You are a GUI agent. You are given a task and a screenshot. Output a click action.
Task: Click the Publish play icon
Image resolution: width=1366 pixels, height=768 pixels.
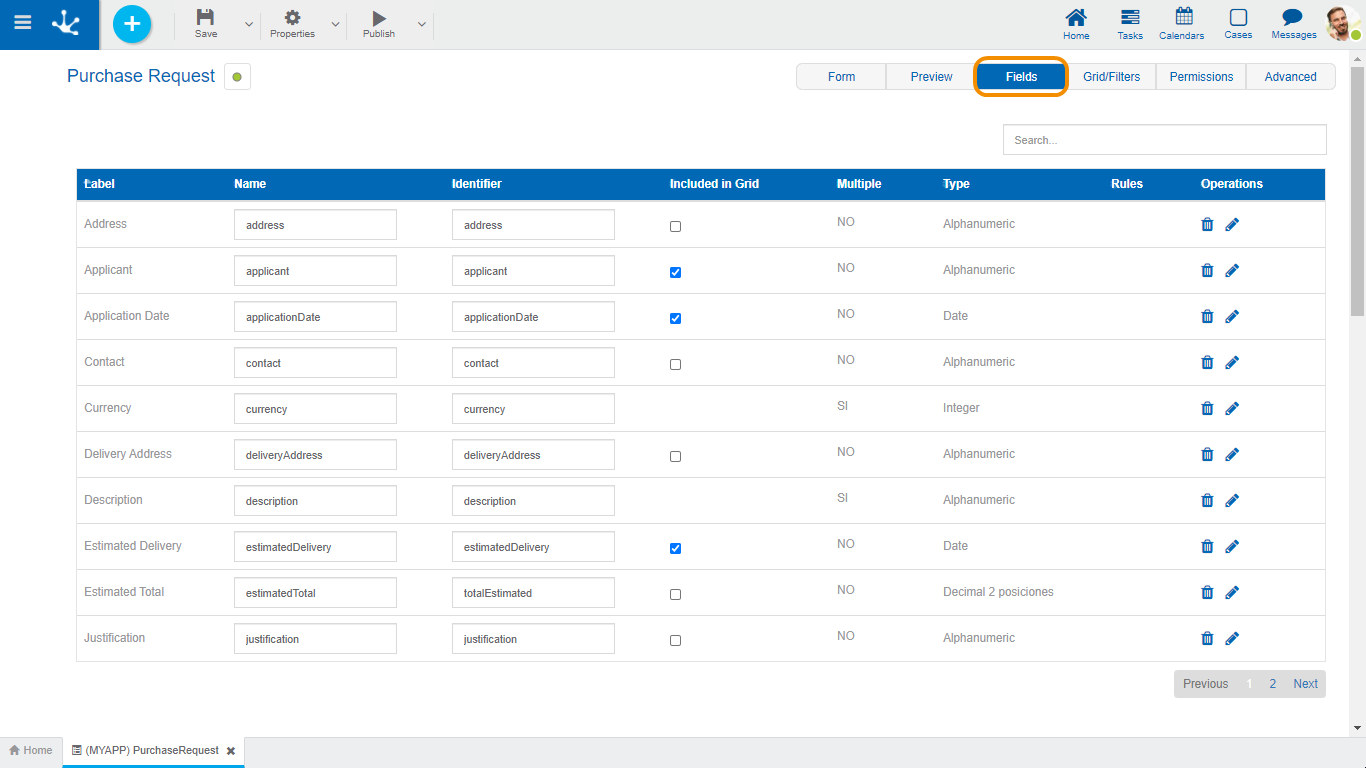[x=379, y=18]
